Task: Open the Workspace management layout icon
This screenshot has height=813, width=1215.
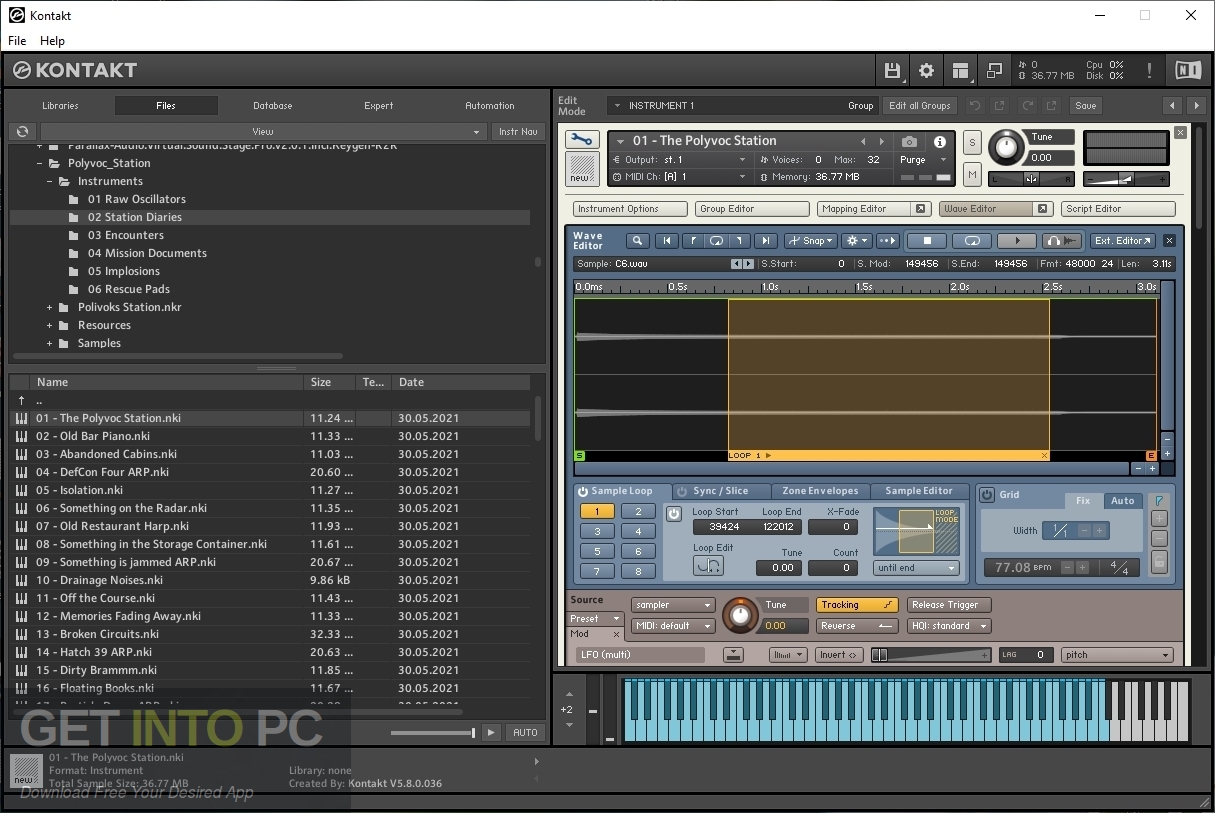Action: (961, 70)
